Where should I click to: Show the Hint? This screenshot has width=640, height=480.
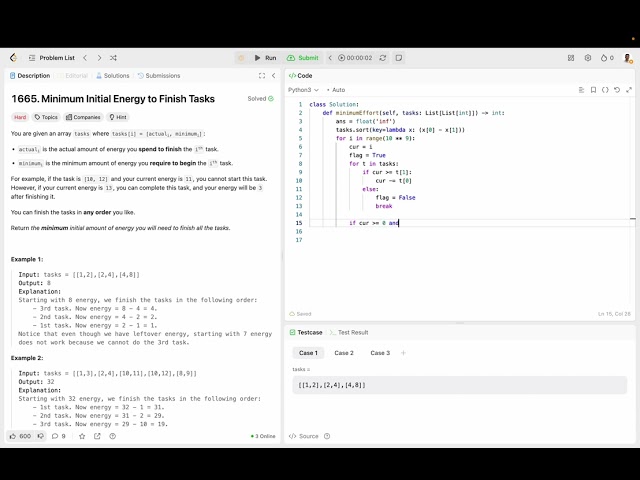click(118, 117)
